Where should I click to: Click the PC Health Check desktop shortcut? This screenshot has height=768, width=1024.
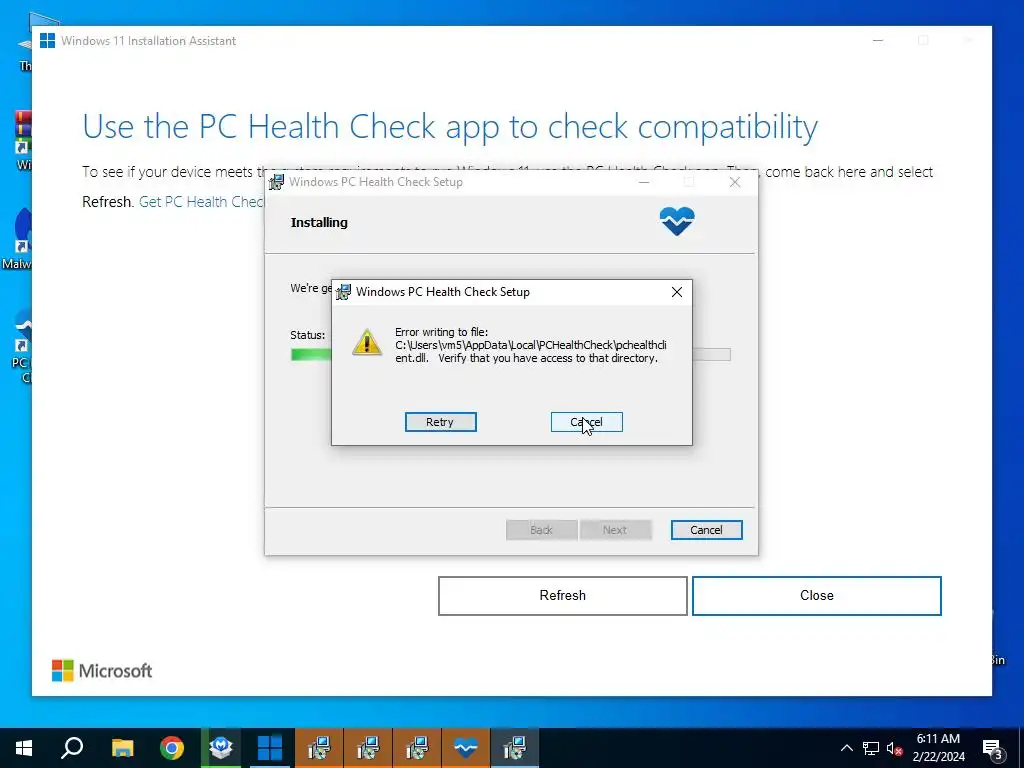20,346
